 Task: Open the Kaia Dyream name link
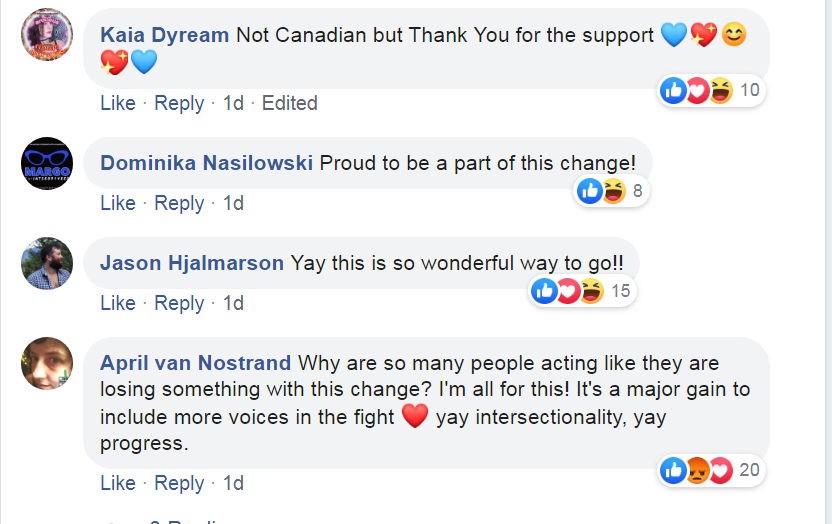(x=165, y=35)
